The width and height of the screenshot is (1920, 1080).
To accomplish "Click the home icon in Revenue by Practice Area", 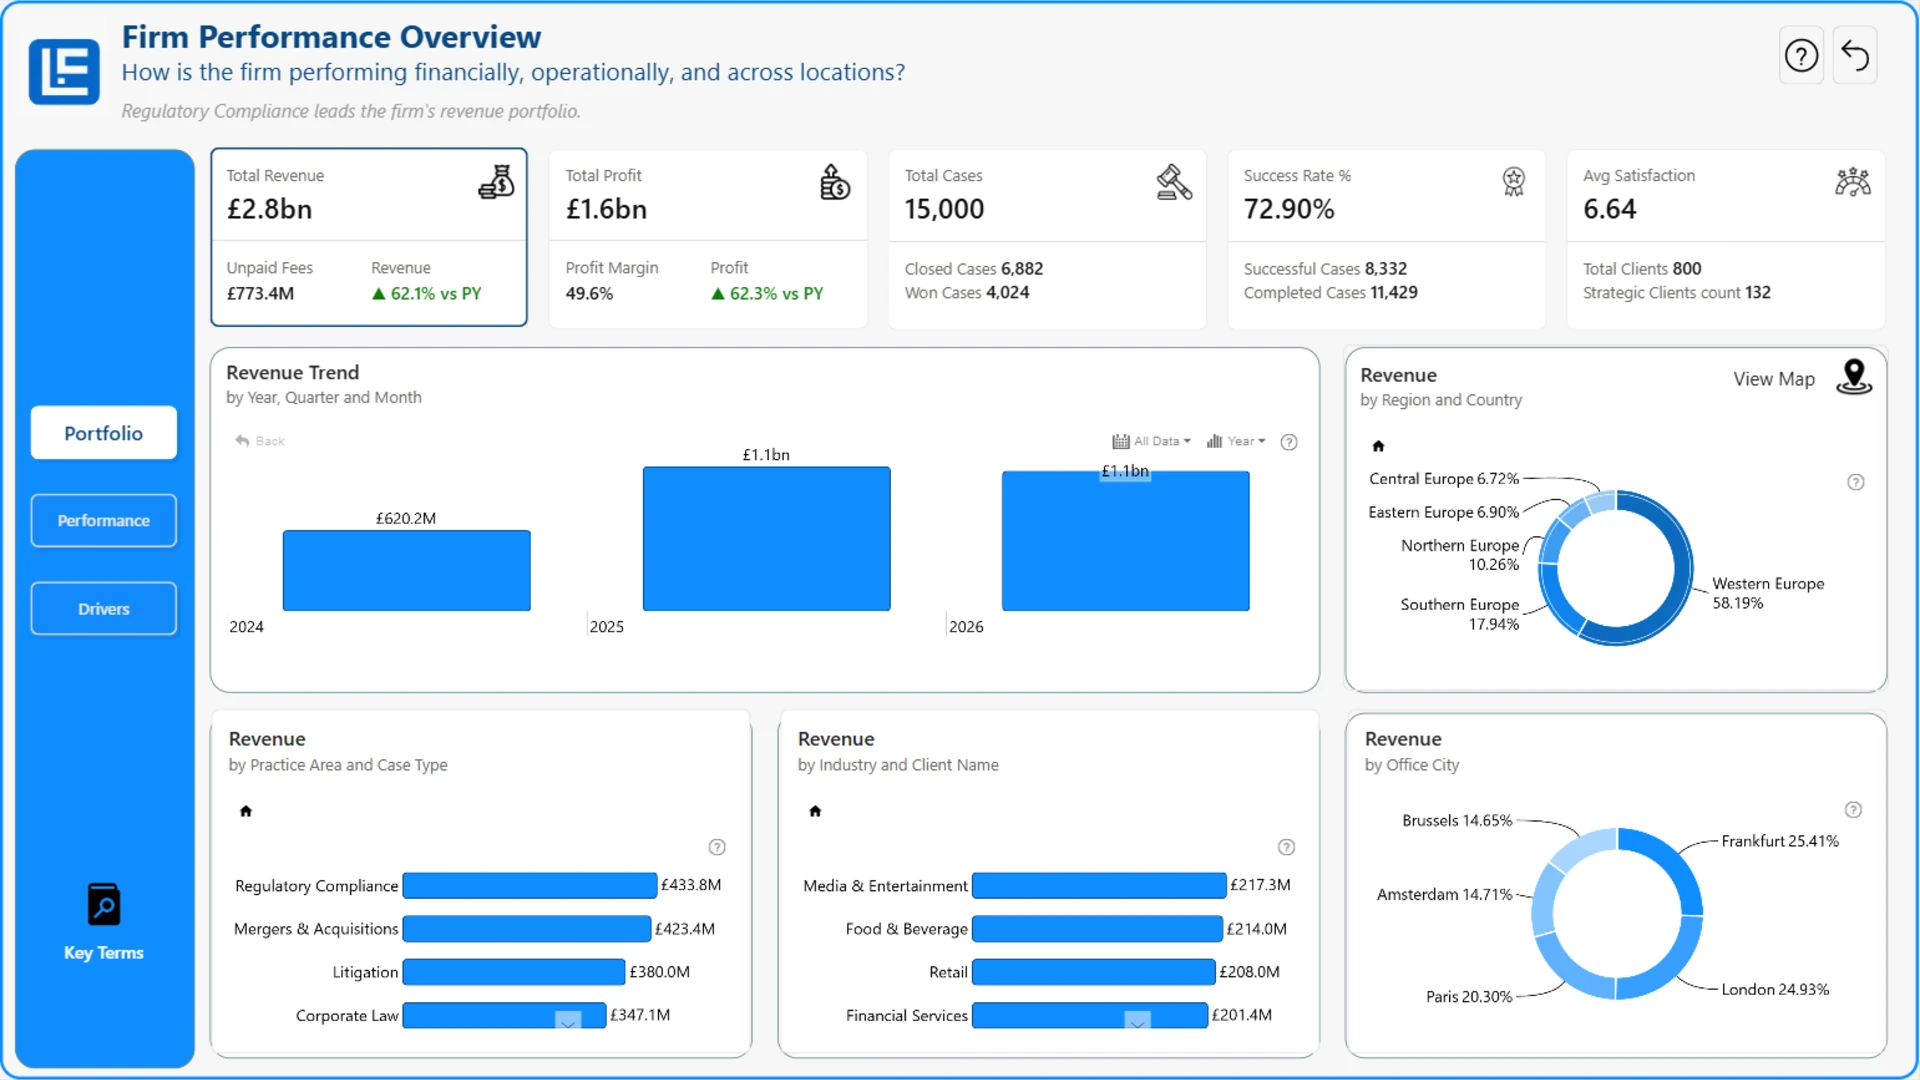I will pos(246,811).
